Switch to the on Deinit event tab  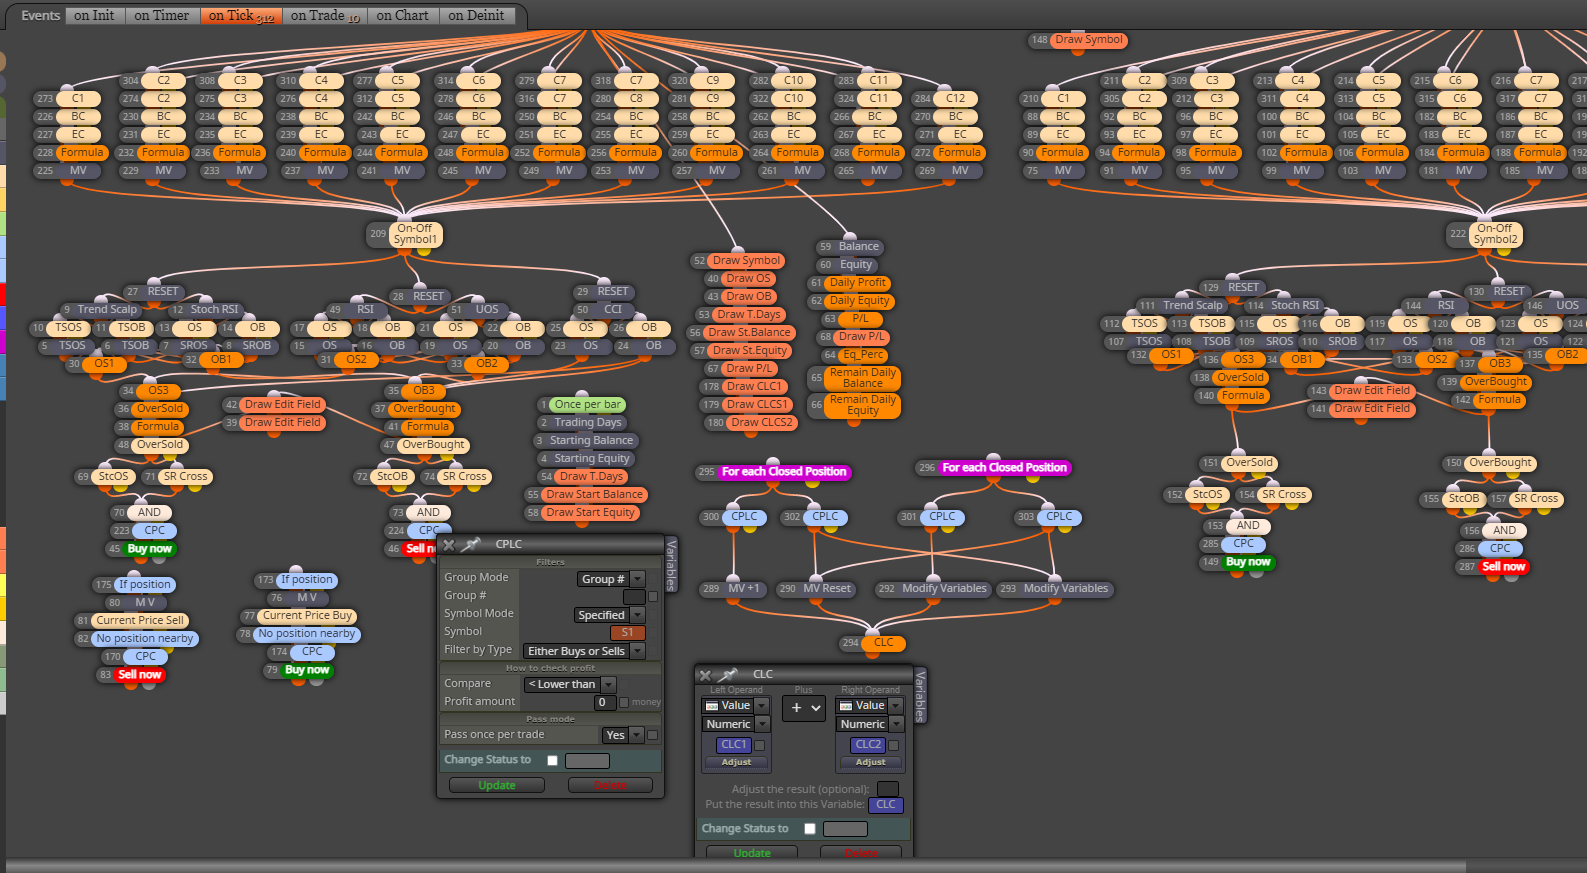(476, 15)
